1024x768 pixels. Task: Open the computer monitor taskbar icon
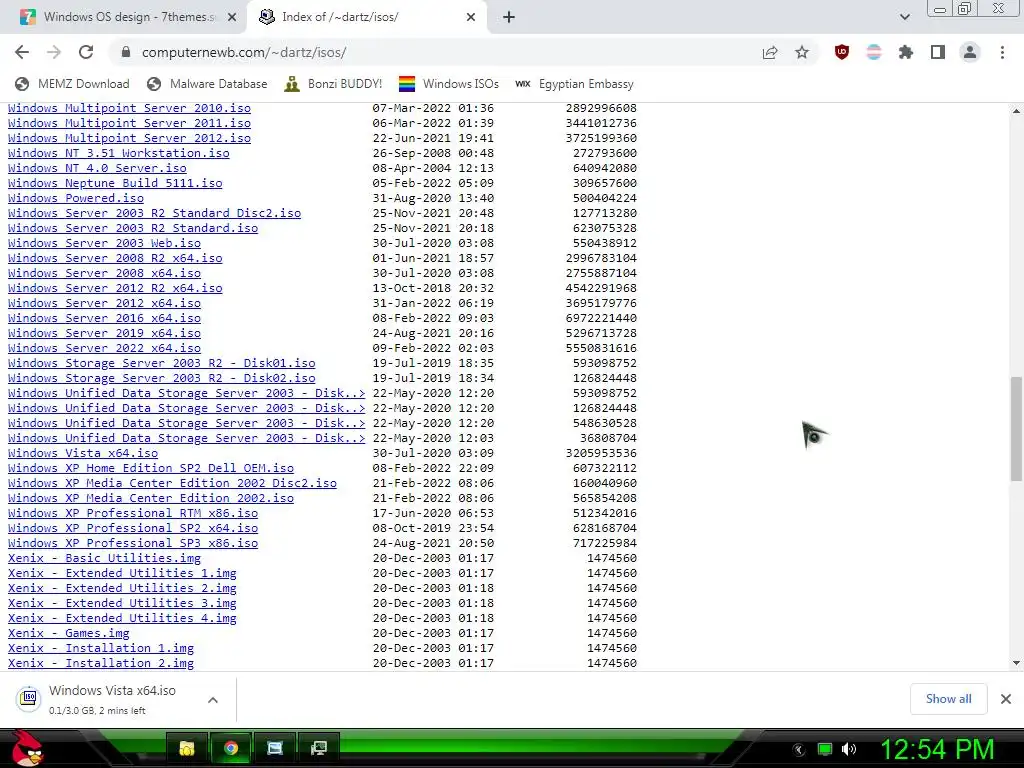pos(319,748)
